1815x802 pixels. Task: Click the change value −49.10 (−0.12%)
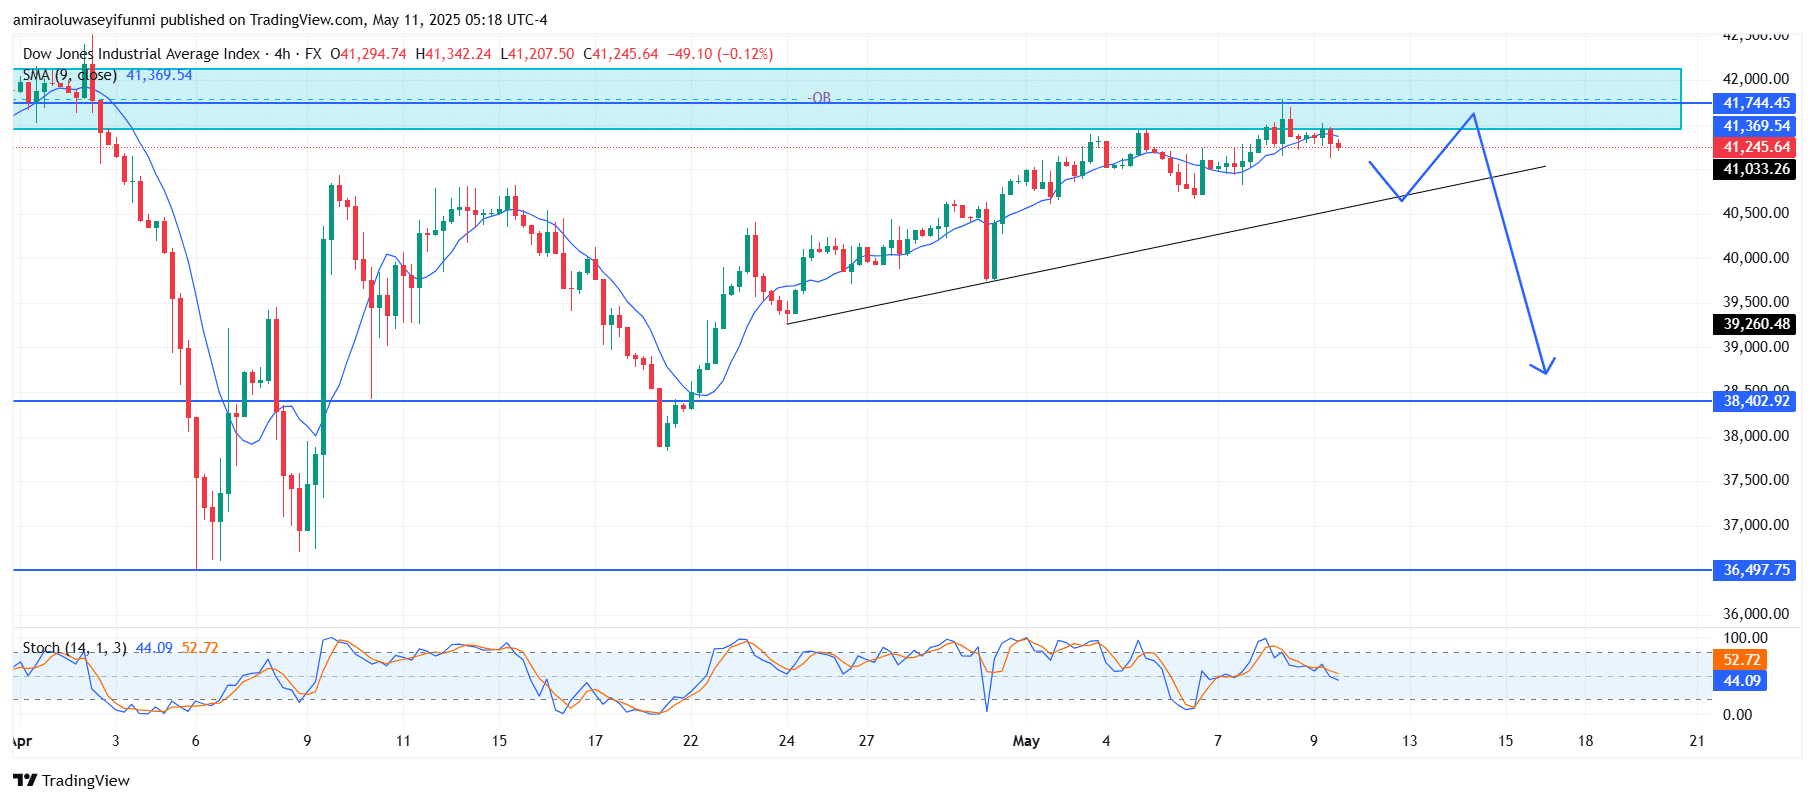coord(720,54)
